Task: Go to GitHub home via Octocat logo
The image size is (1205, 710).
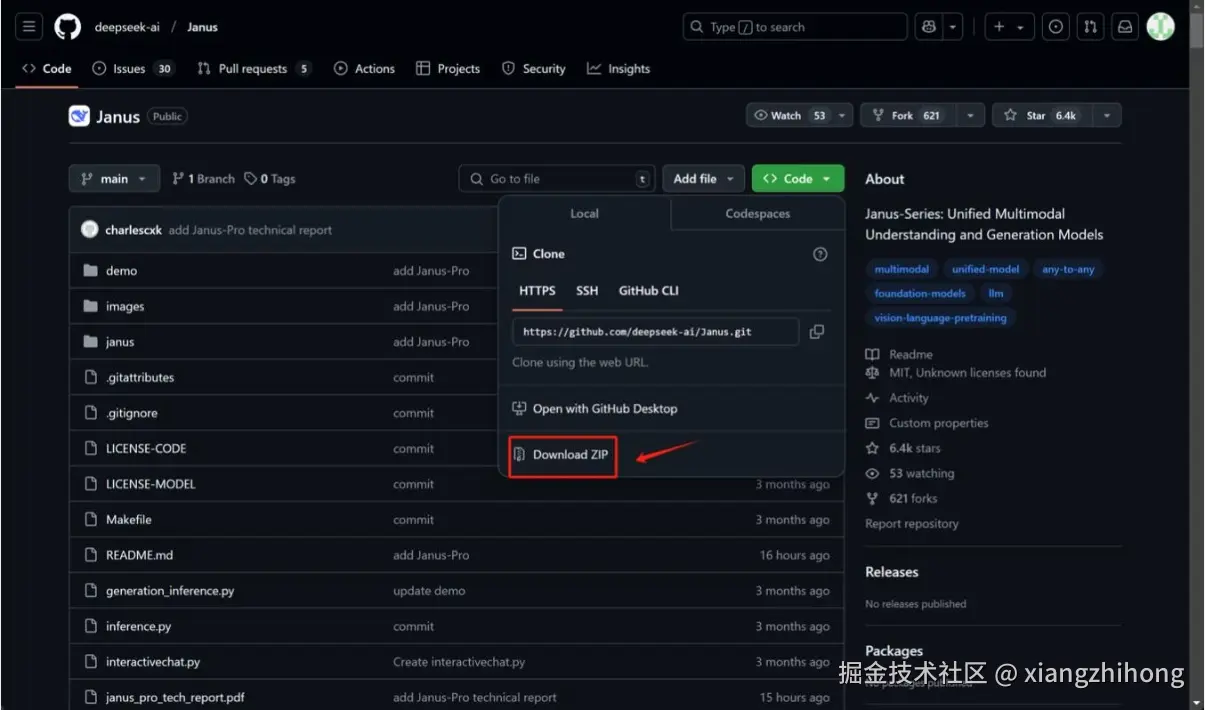Action: [x=67, y=27]
